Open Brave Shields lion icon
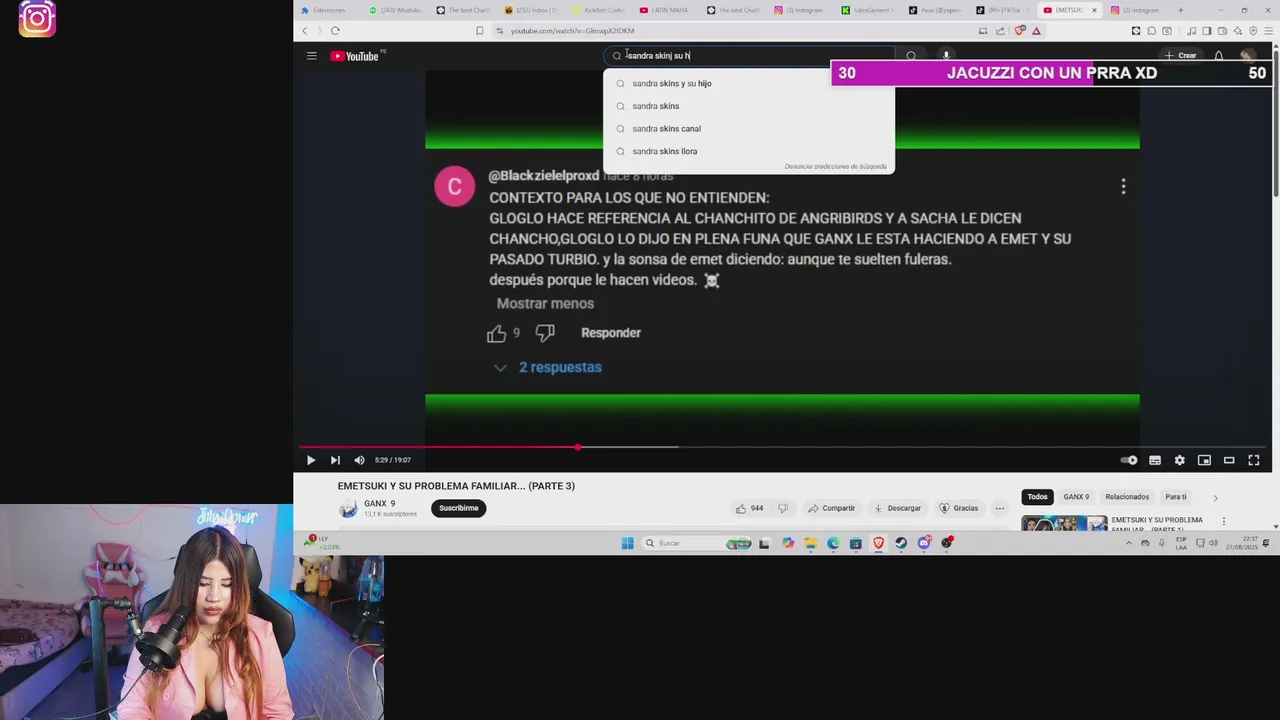The image size is (1280, 720). (x=1019, y=31)
